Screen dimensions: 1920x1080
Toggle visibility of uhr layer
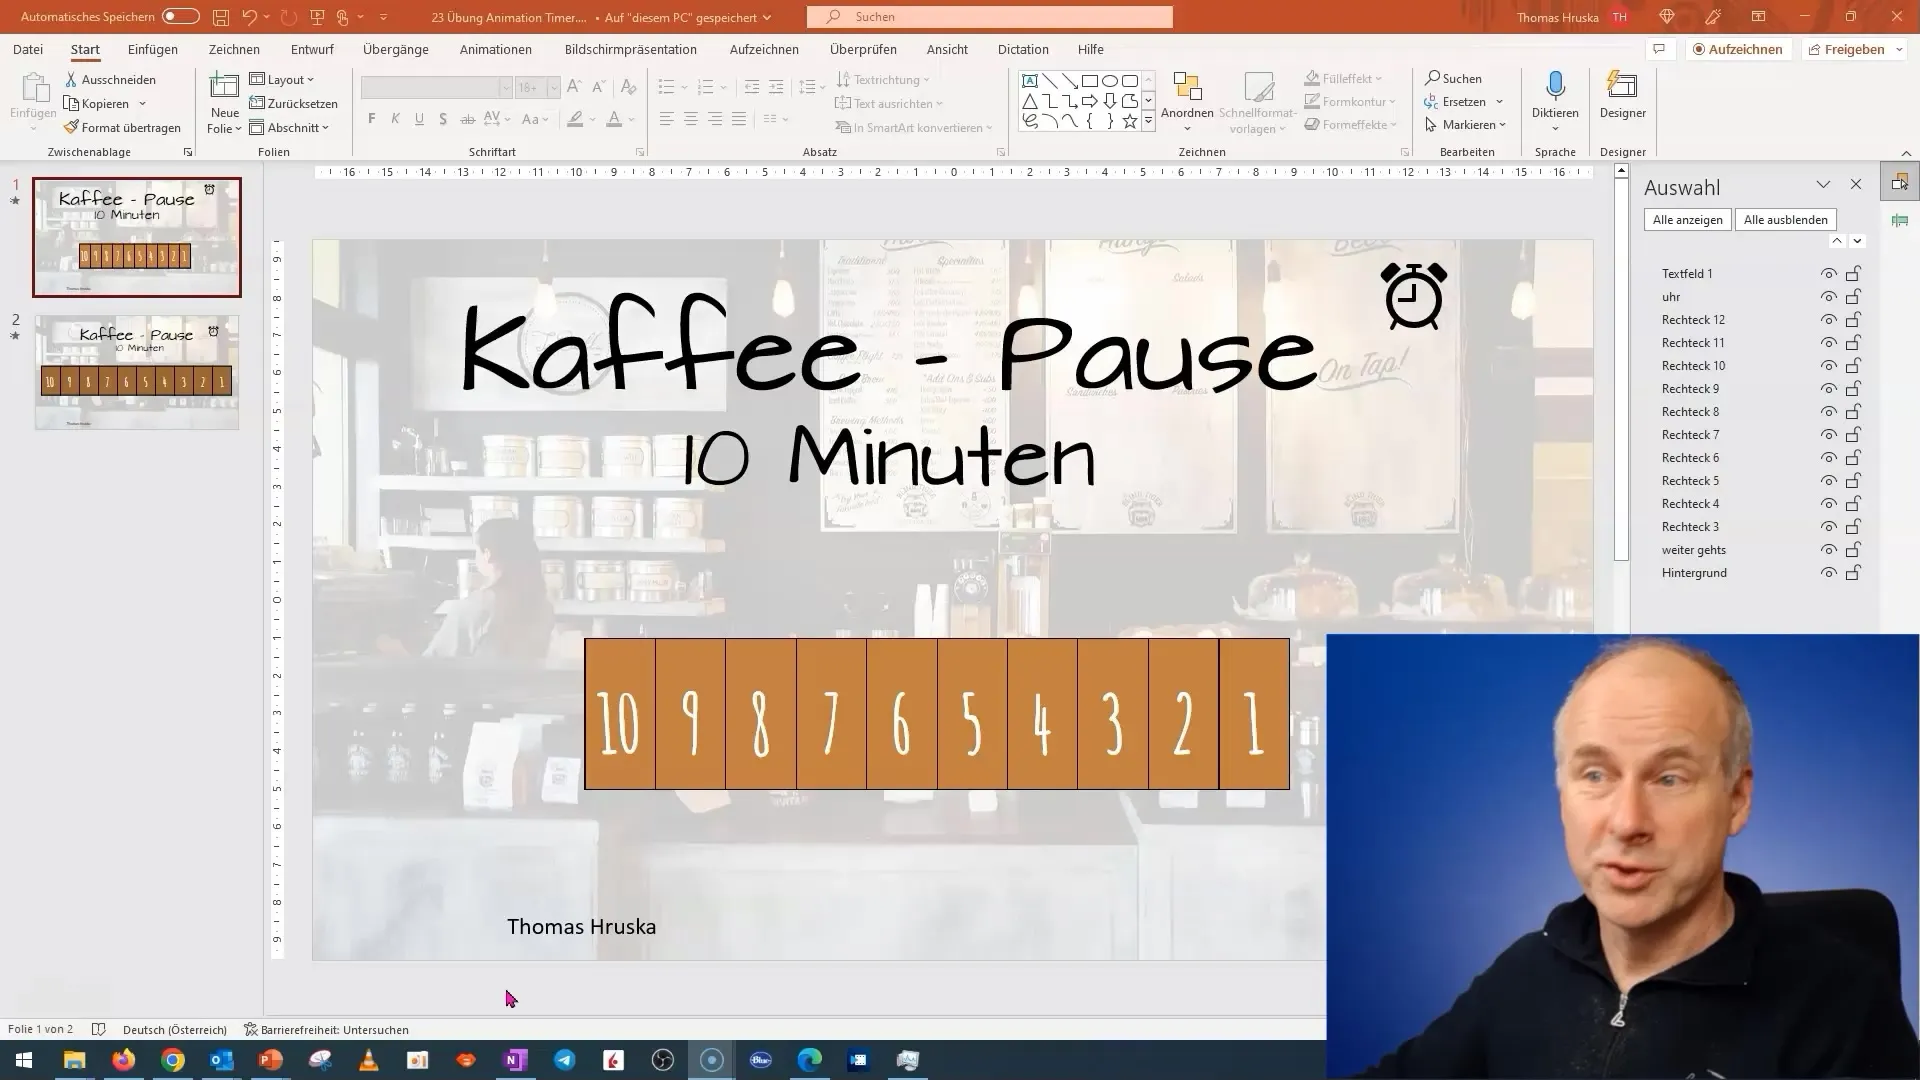pyautogui.click(x=1828, y=295)
